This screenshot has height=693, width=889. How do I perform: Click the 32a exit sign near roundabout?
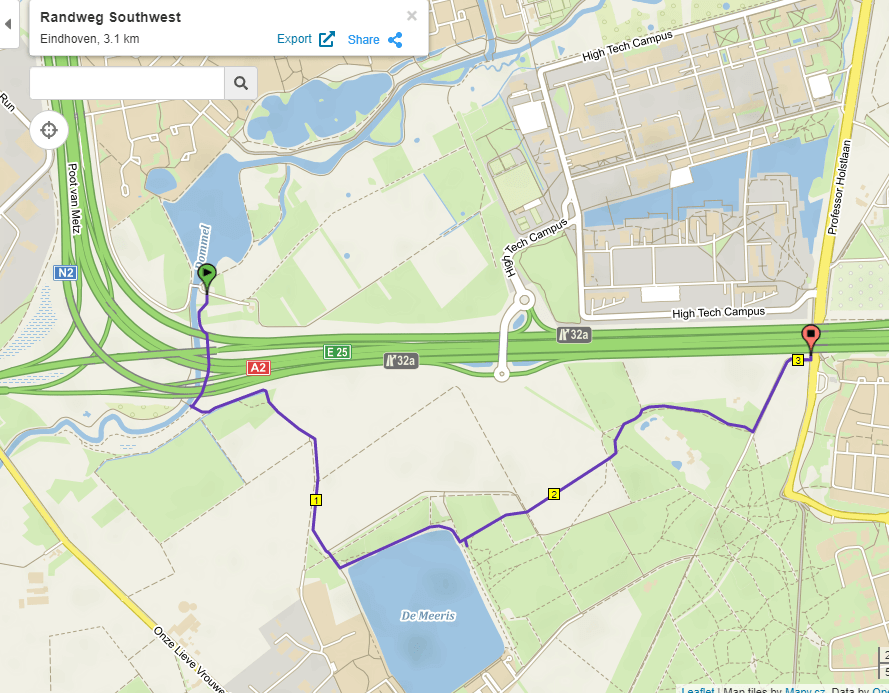573,335
